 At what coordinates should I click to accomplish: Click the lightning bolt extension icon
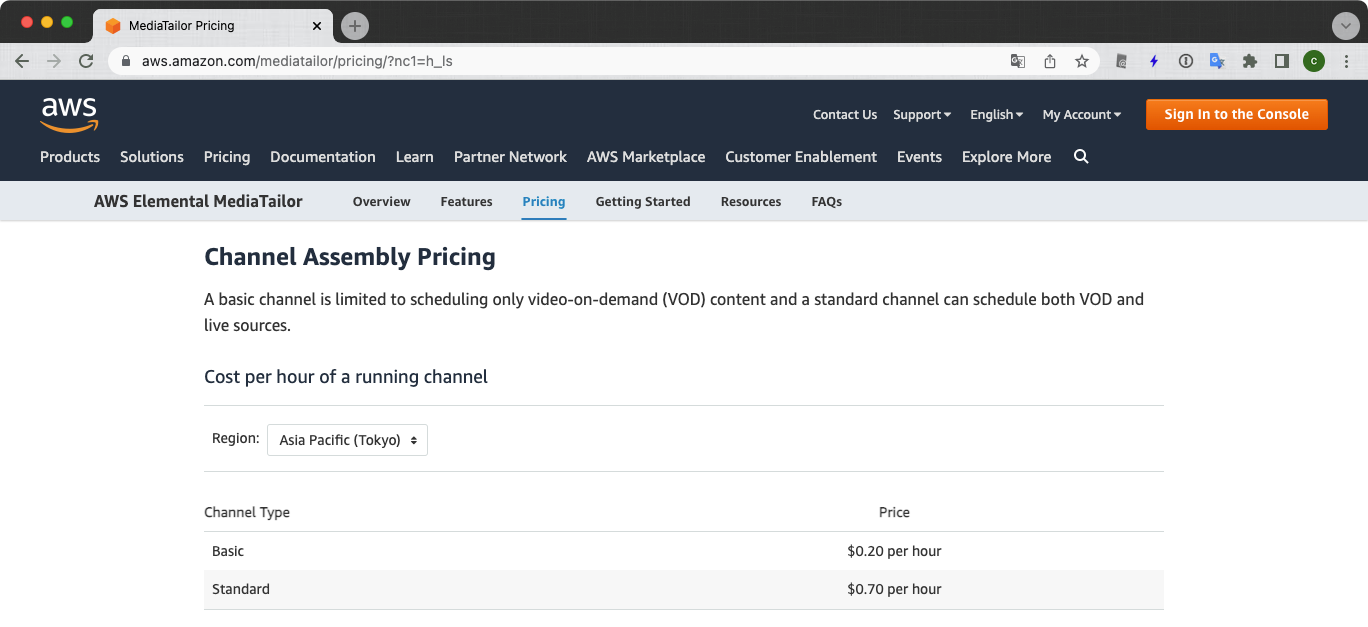[1154, 61]
